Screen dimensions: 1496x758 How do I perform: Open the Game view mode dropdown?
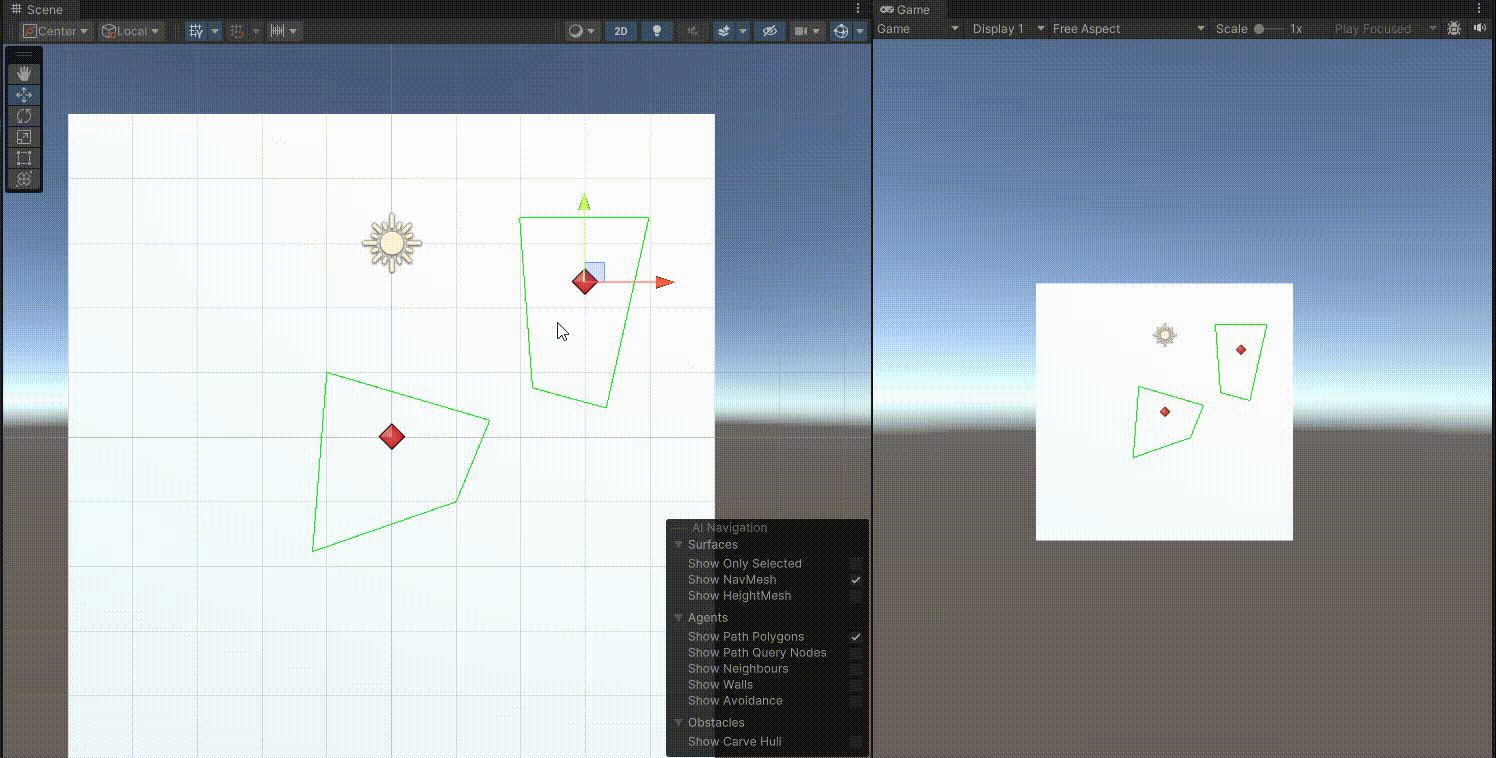[x=918, y=29]
